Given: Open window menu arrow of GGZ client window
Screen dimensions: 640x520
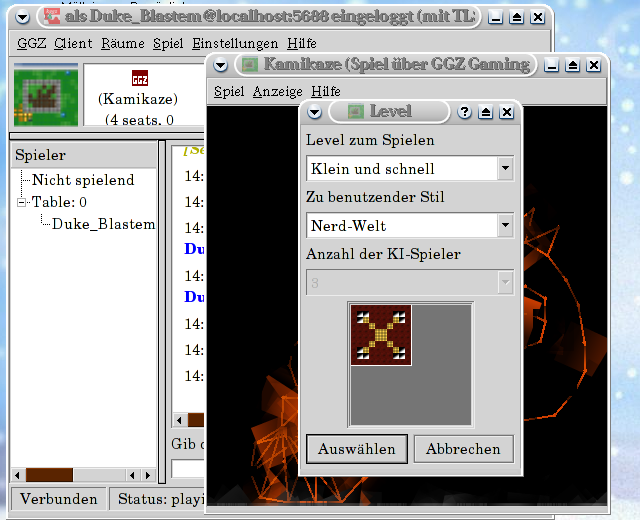Looking at the screenshot, I should 23,17.
